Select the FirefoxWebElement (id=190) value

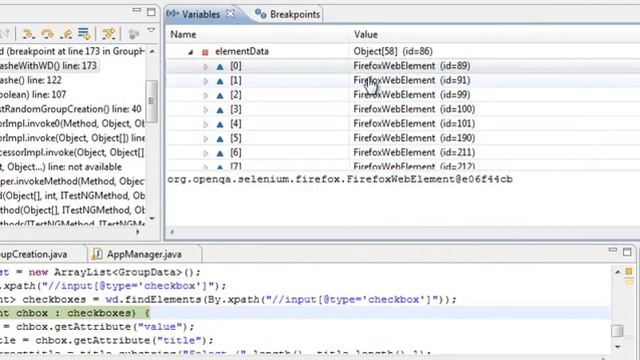click(x=414, y=138)
